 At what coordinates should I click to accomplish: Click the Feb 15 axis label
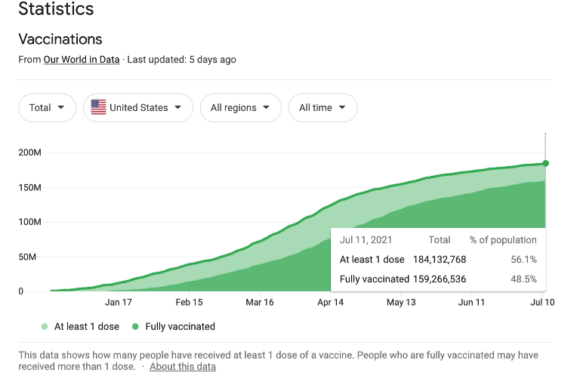(x=189, y=302)
